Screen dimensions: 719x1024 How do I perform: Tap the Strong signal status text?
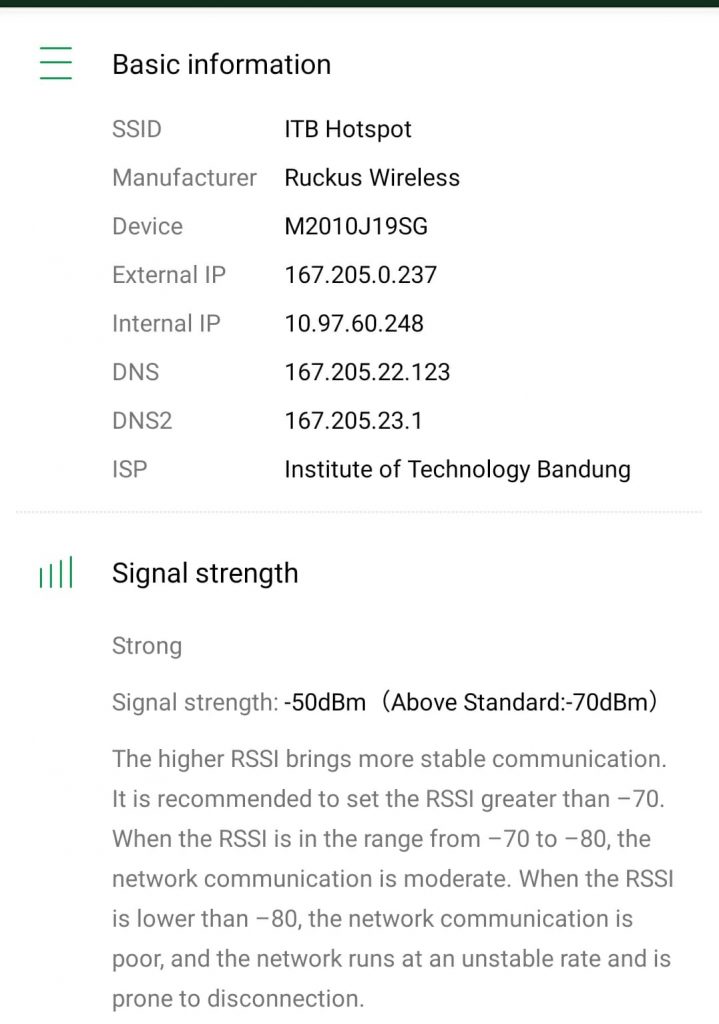147,646
